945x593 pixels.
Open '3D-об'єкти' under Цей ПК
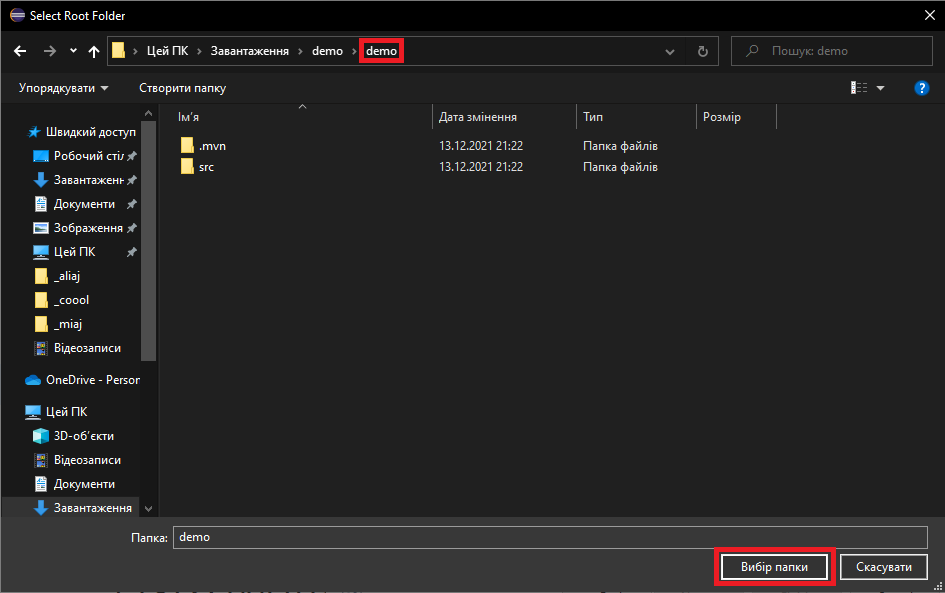tap(84, 436)
